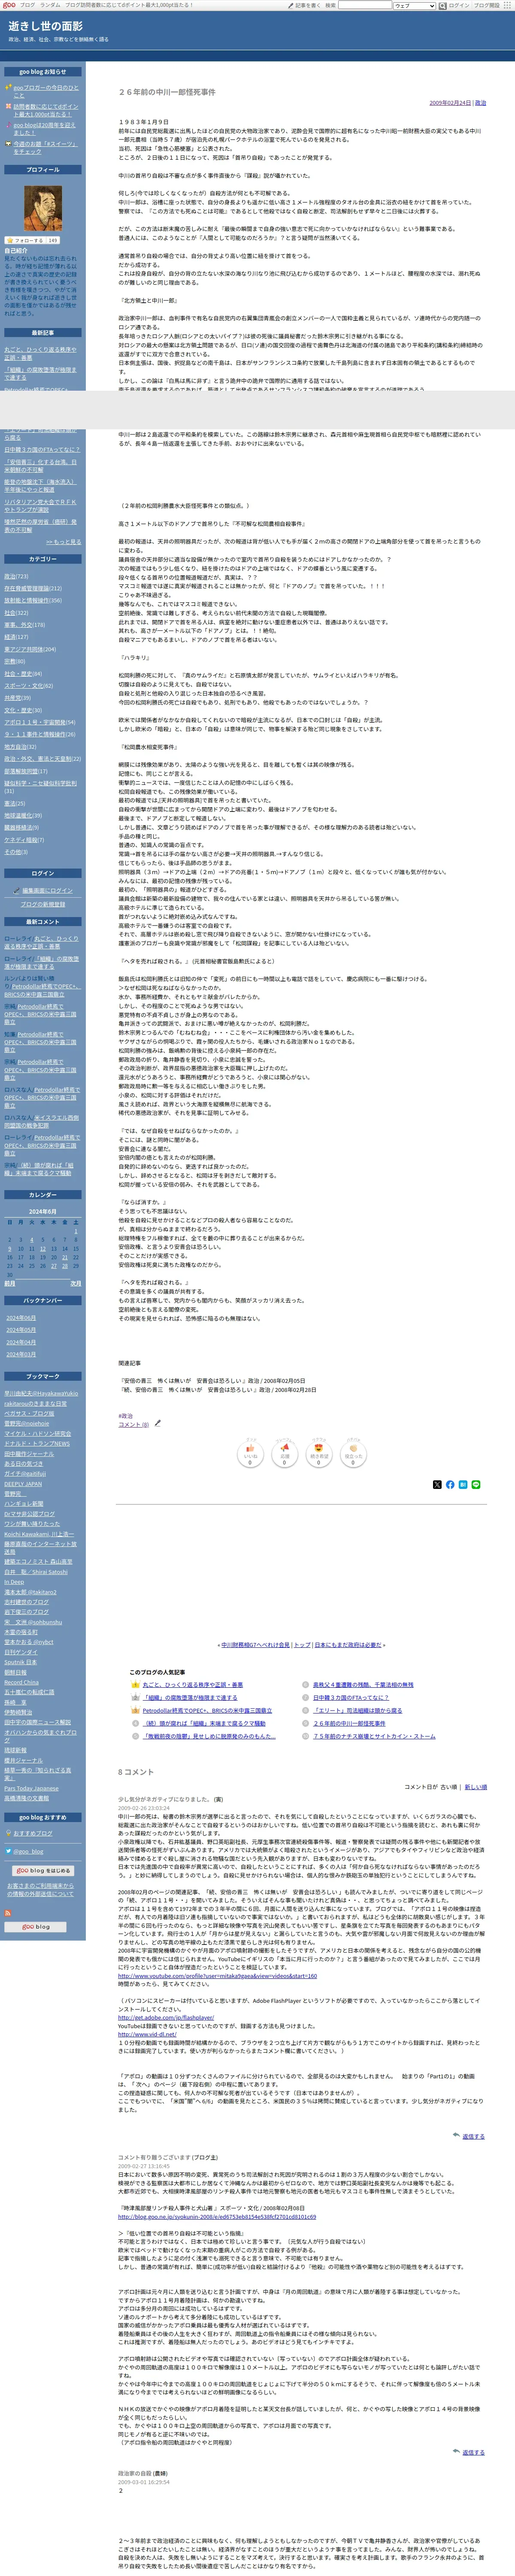Open the ウェブ search scope dropdown

pos(414,5)
